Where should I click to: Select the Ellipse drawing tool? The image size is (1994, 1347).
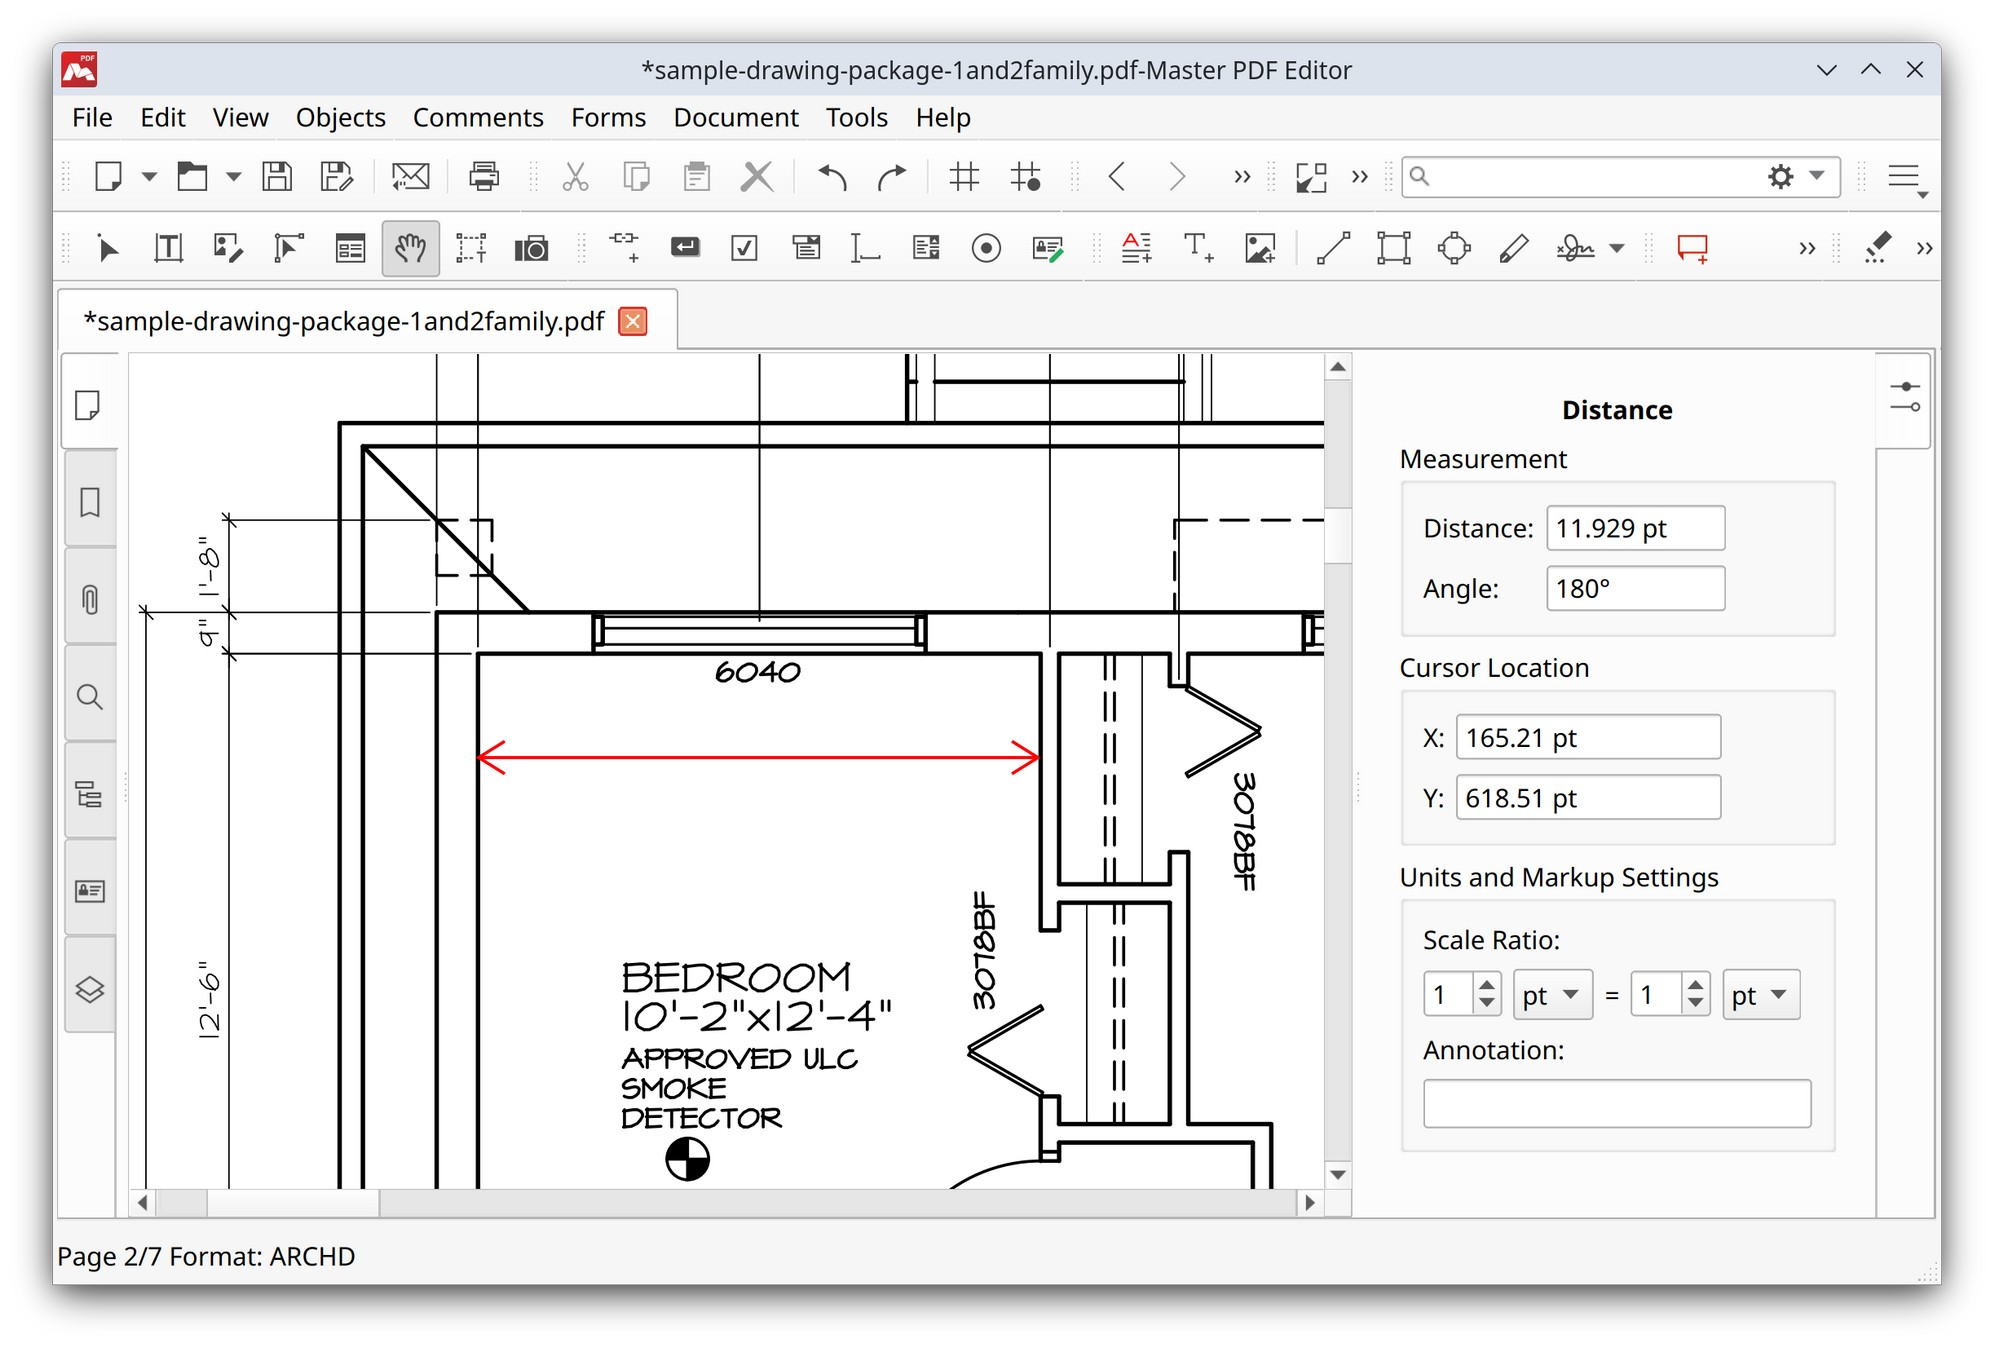click(1454, 248)
